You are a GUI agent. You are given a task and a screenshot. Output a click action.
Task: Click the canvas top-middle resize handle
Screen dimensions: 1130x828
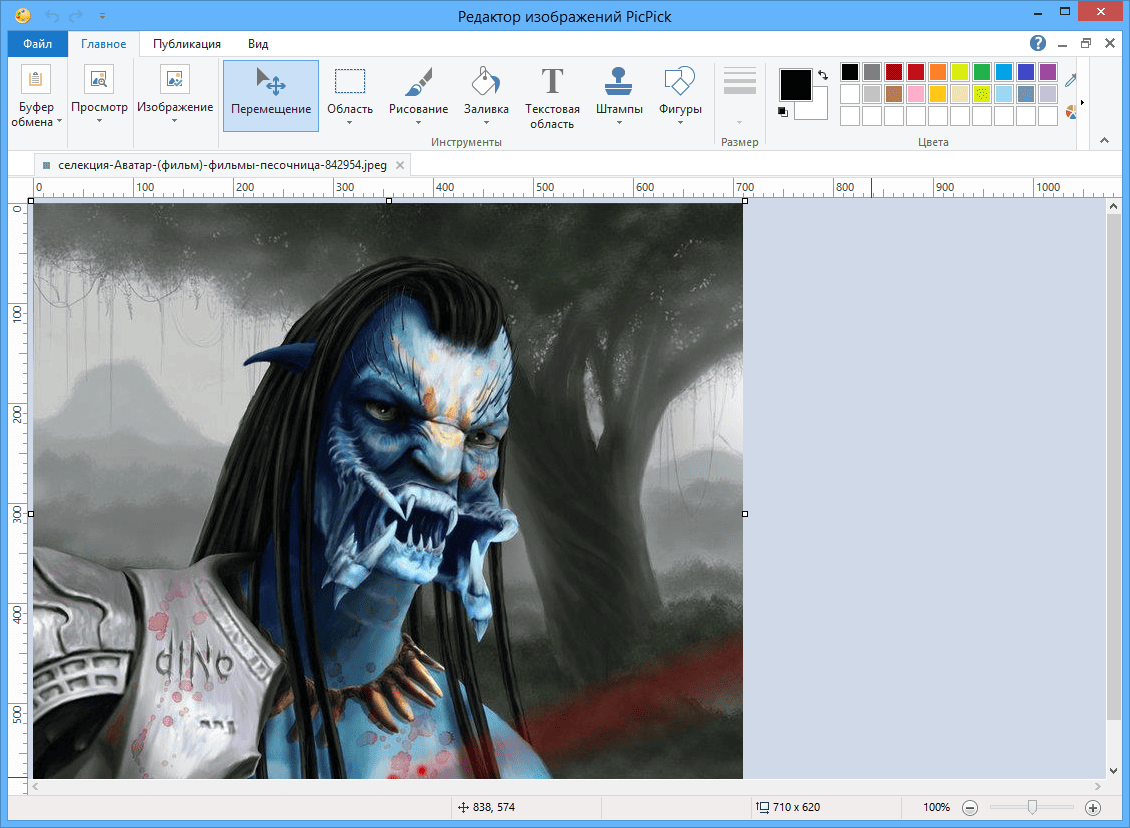click(x=389, y=201)
